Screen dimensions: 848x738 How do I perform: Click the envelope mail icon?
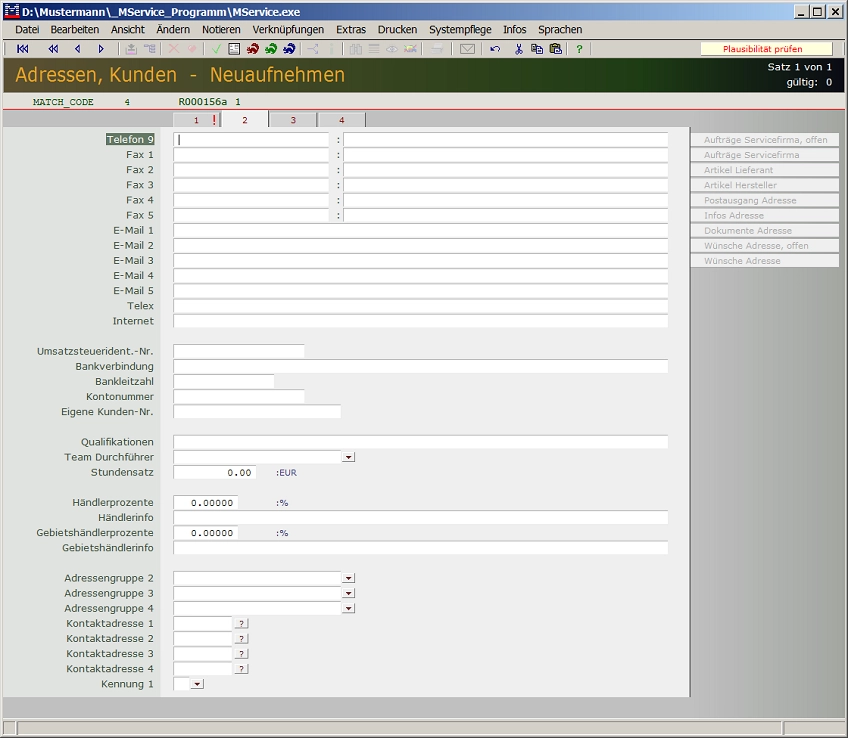click(467, 49)
